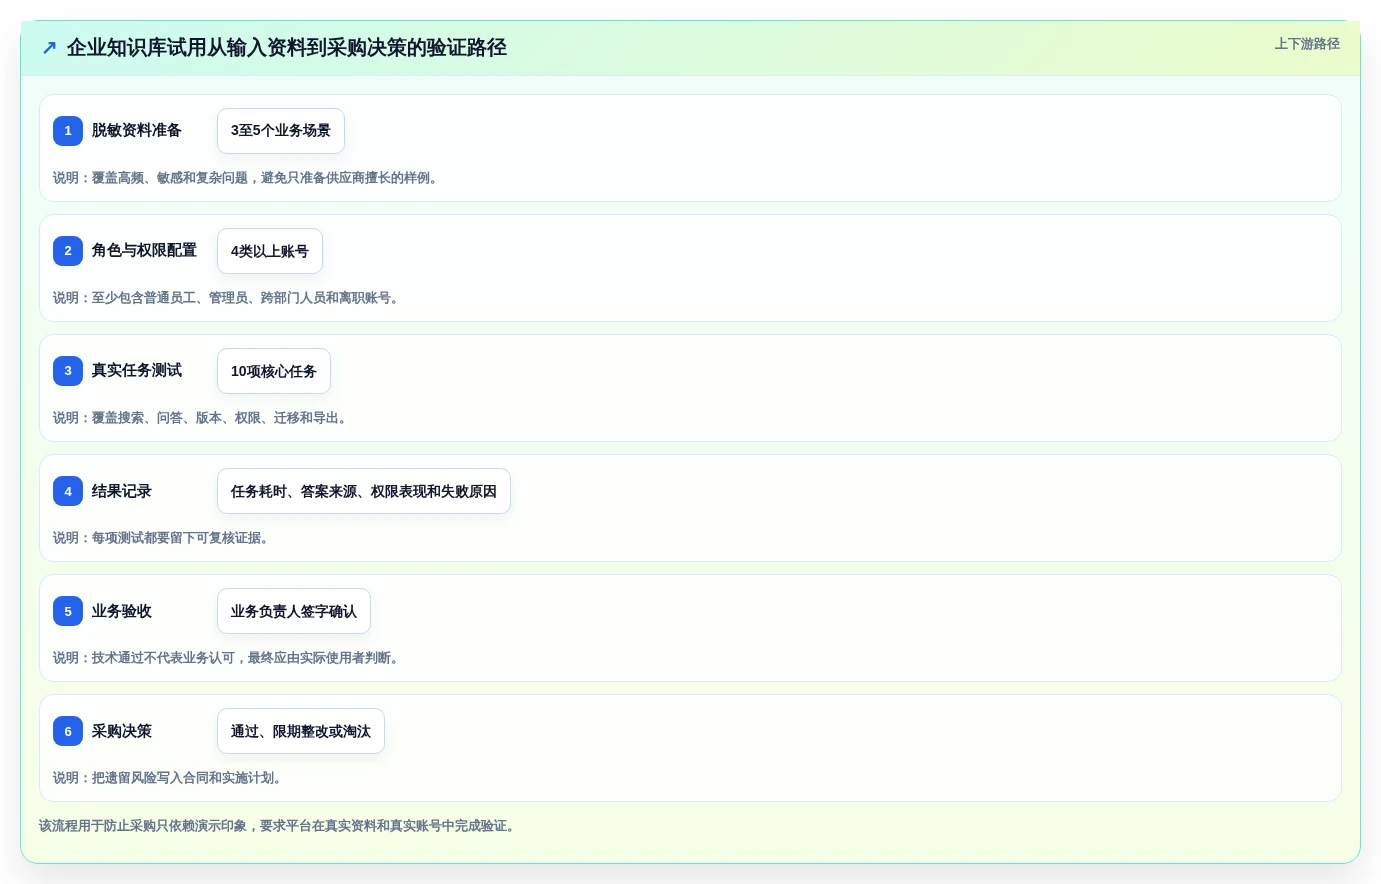Click the 角色与权限配置 step title

pyautogui.click(x=144, y=250)
